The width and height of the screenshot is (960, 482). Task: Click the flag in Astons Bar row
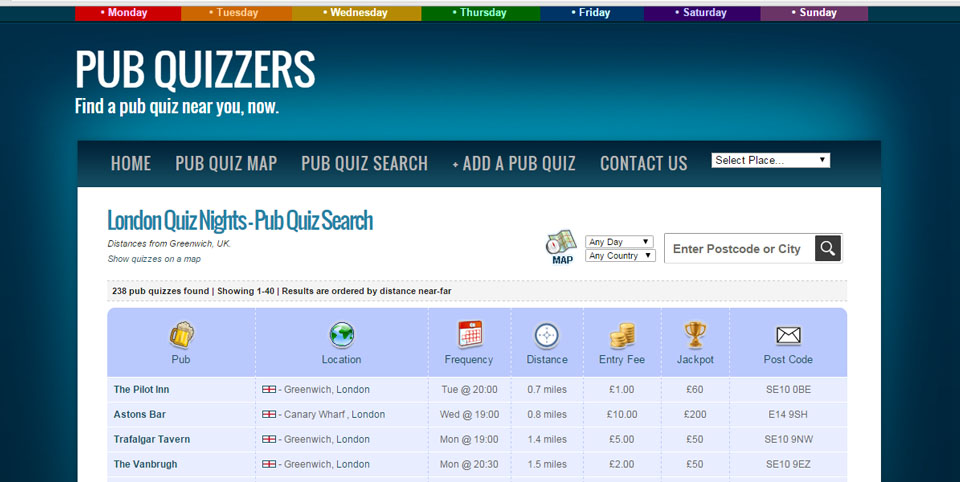coord(269,415)
